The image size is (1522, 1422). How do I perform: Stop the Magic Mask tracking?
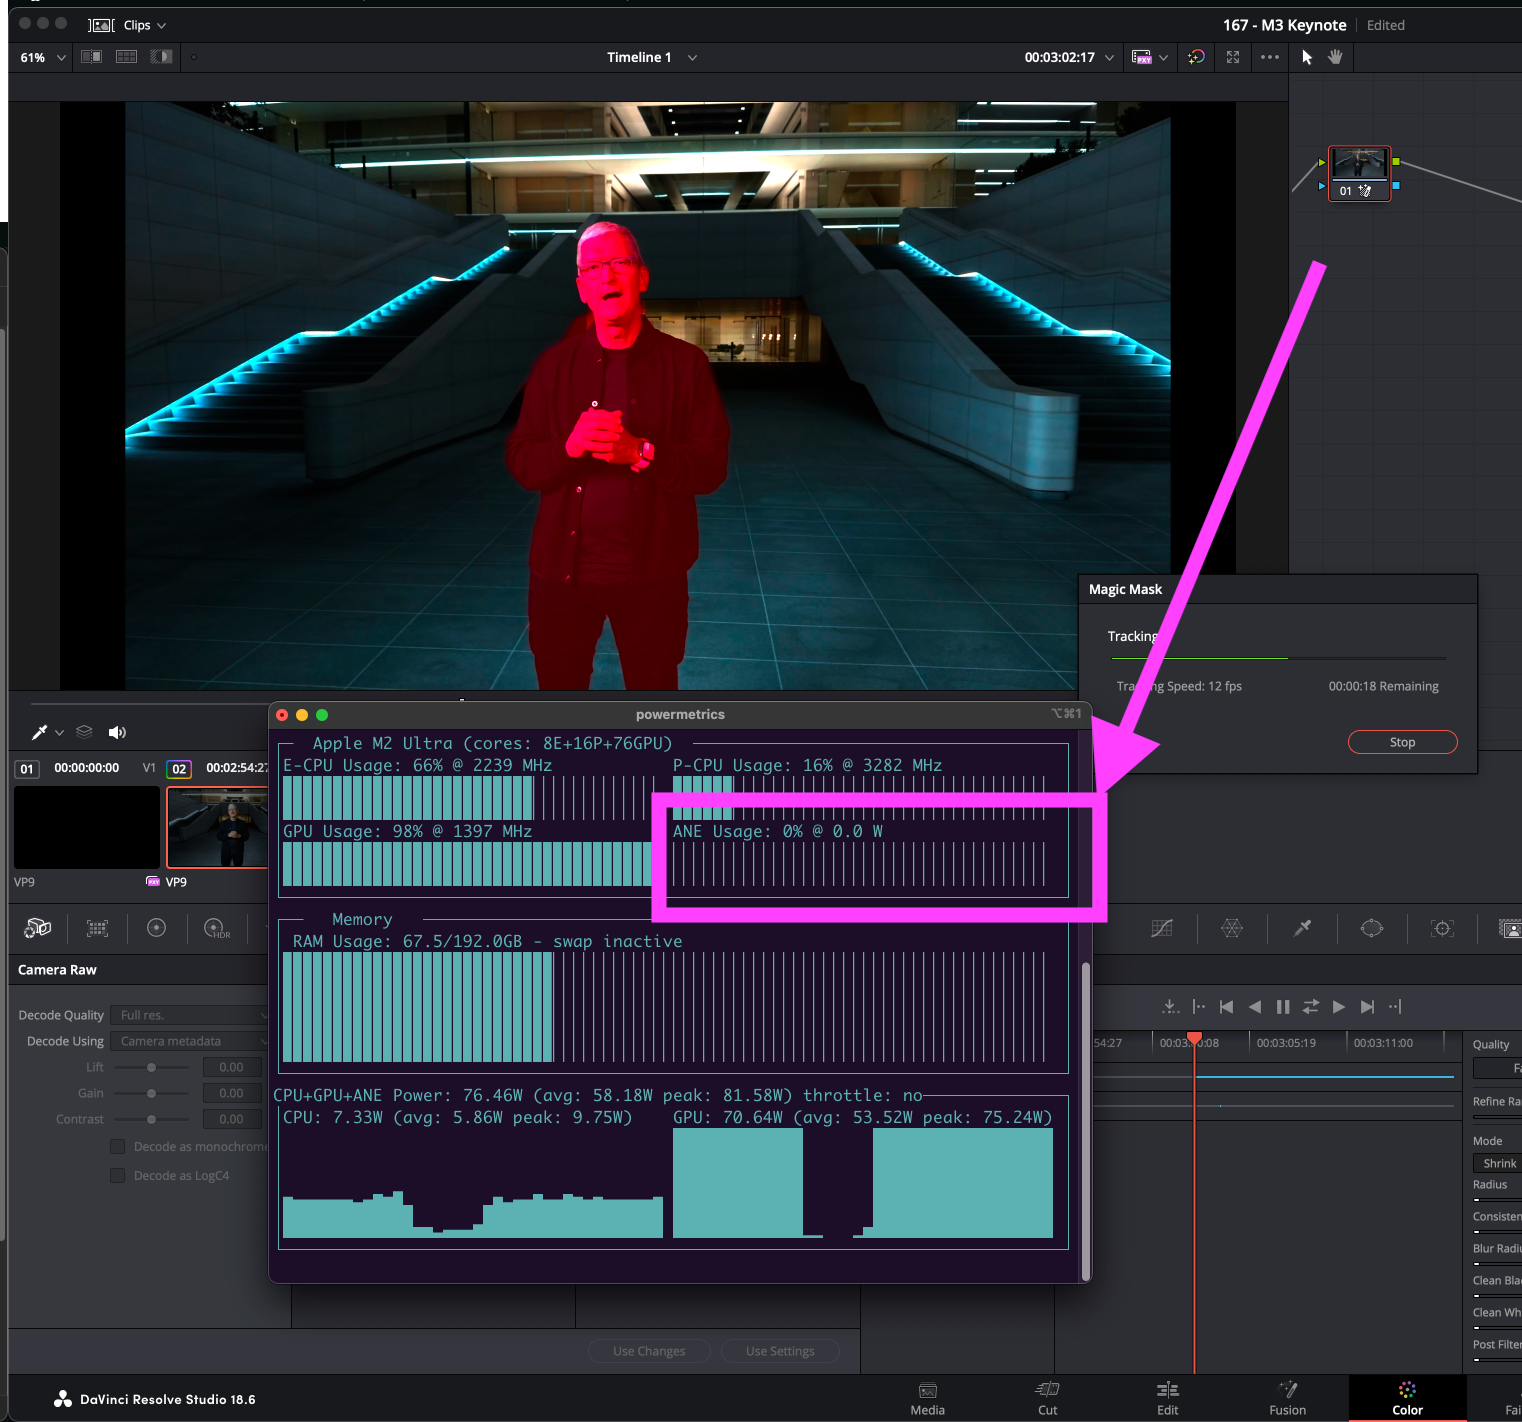point(1402,742)
